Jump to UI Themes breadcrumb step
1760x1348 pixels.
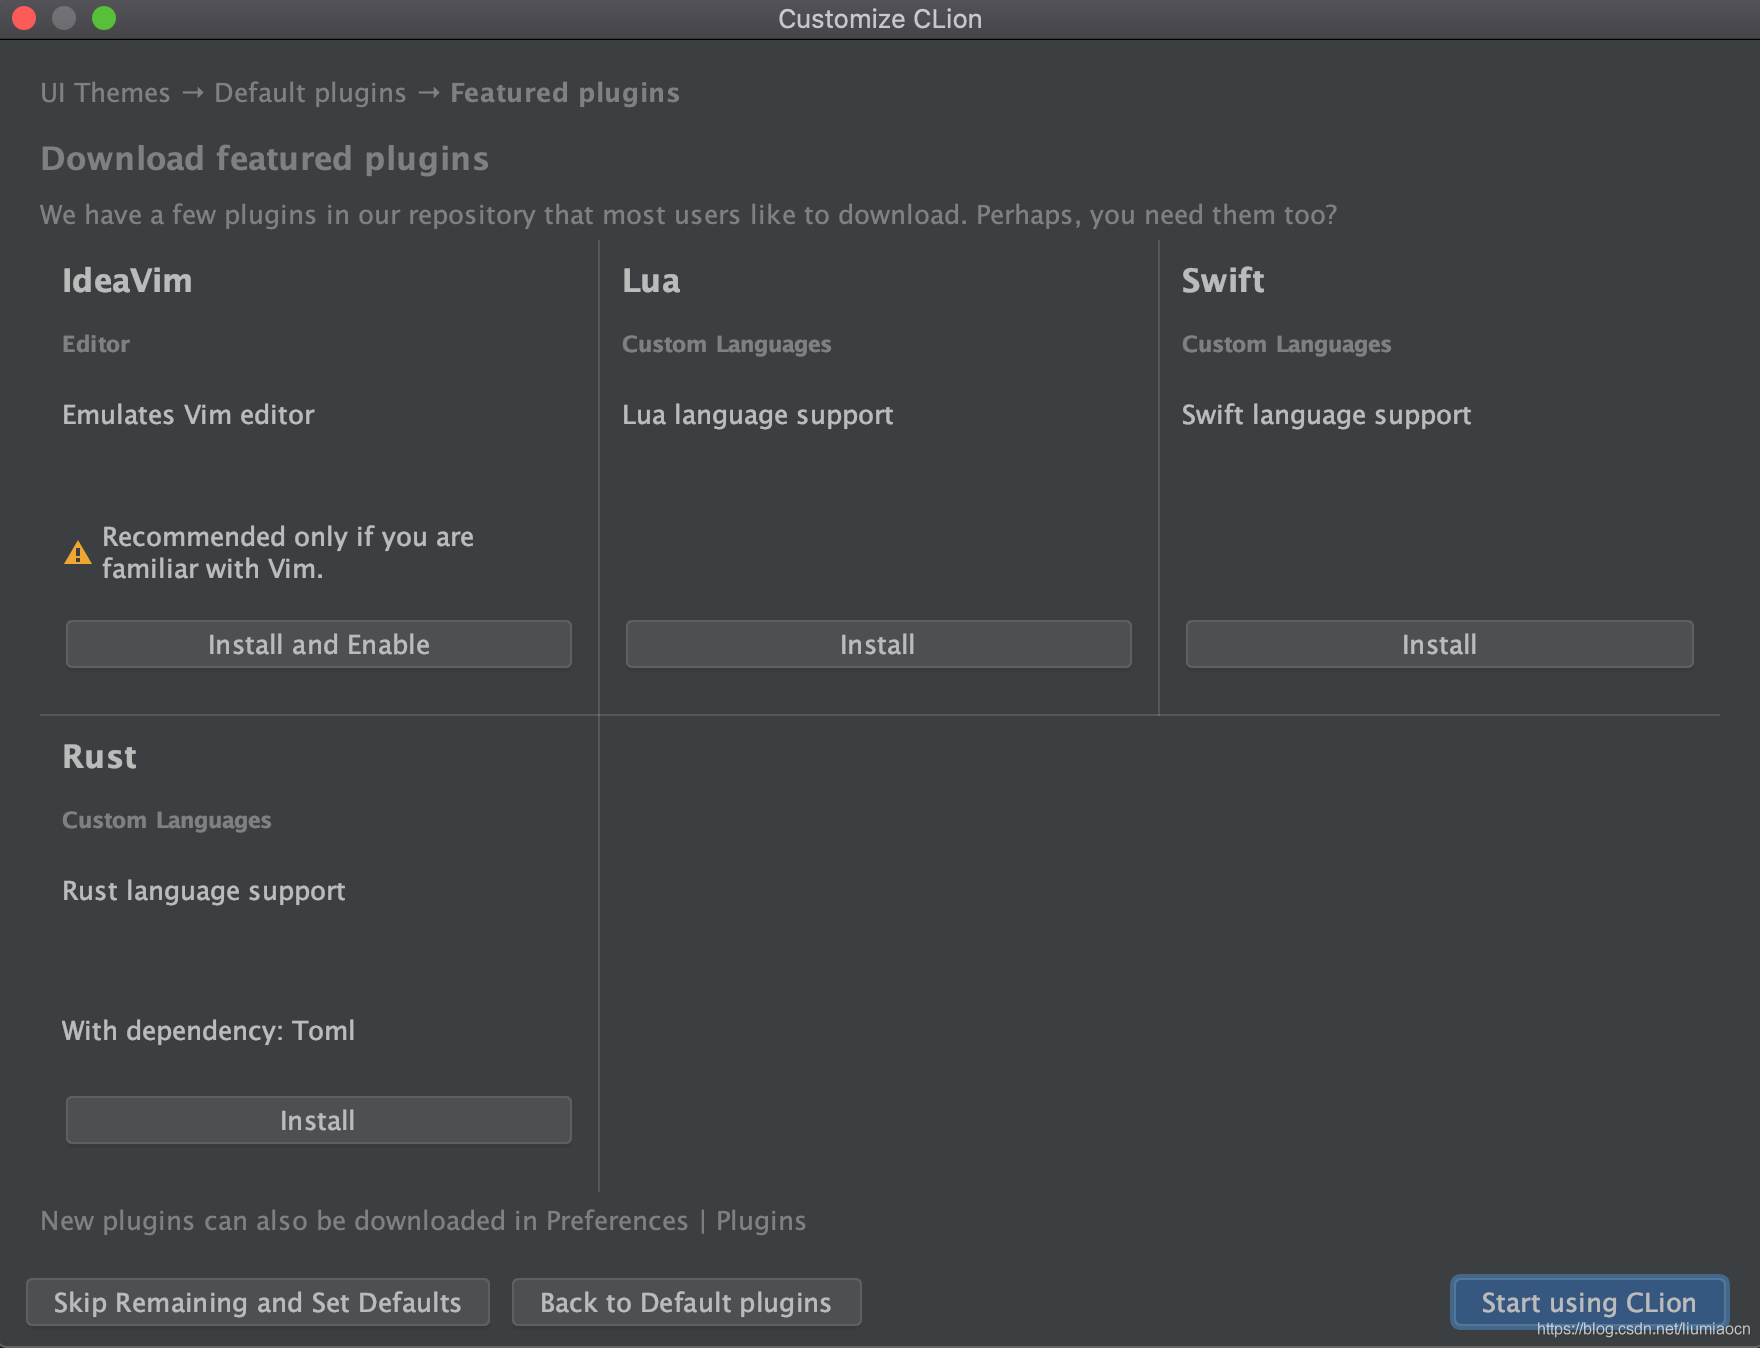pos(105,93)
